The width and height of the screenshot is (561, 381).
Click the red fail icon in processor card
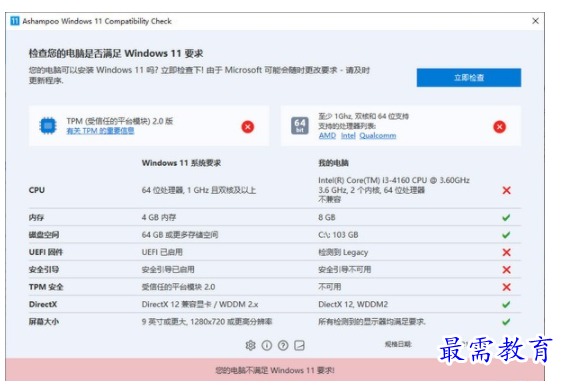(500, 127)
